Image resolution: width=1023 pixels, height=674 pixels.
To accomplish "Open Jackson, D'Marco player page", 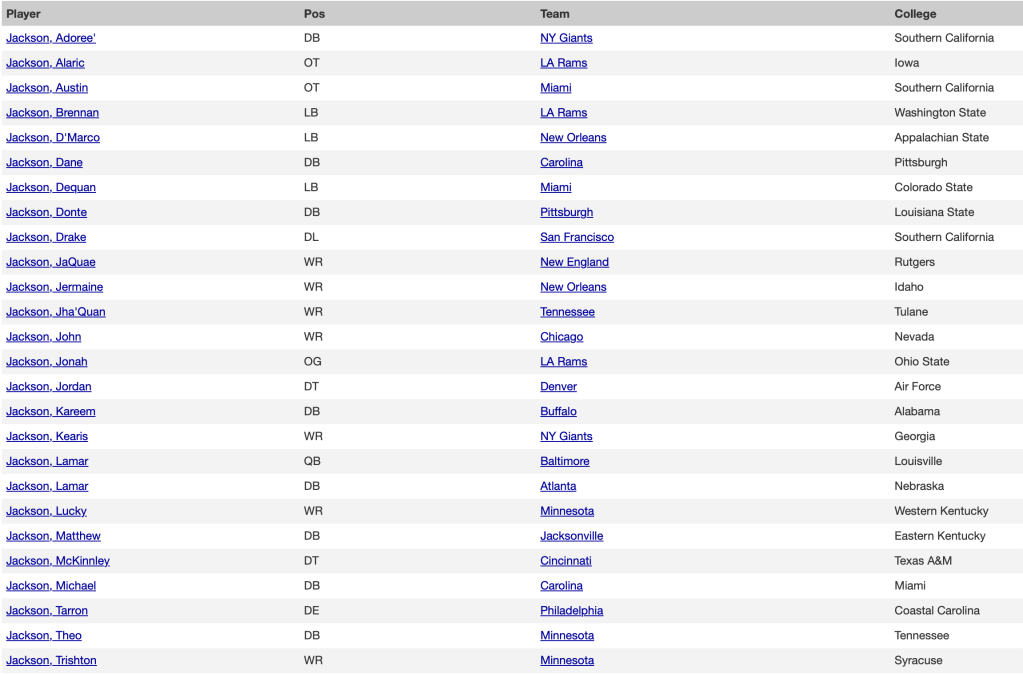I will pos(53,138).
